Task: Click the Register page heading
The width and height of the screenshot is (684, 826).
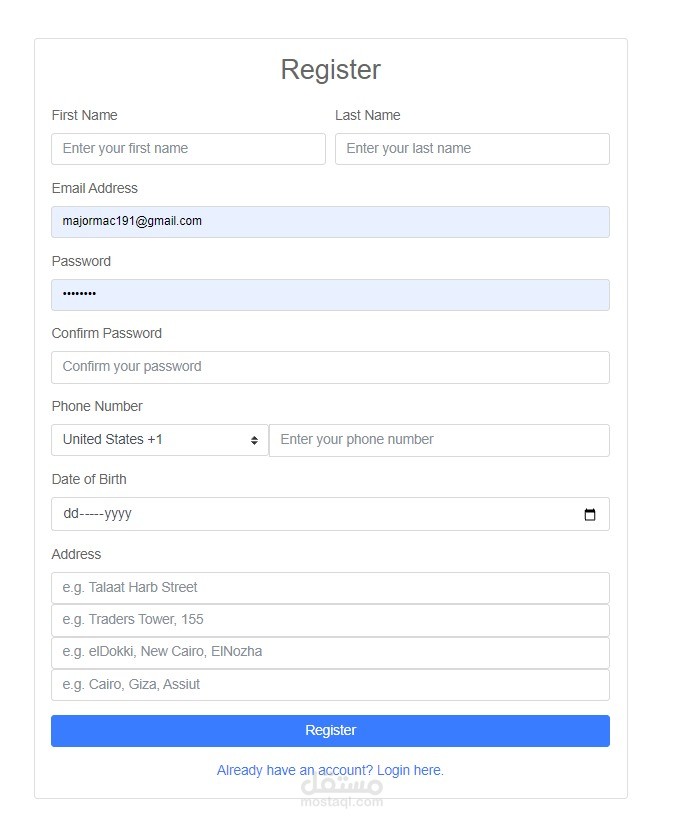Action: point(330,70)
